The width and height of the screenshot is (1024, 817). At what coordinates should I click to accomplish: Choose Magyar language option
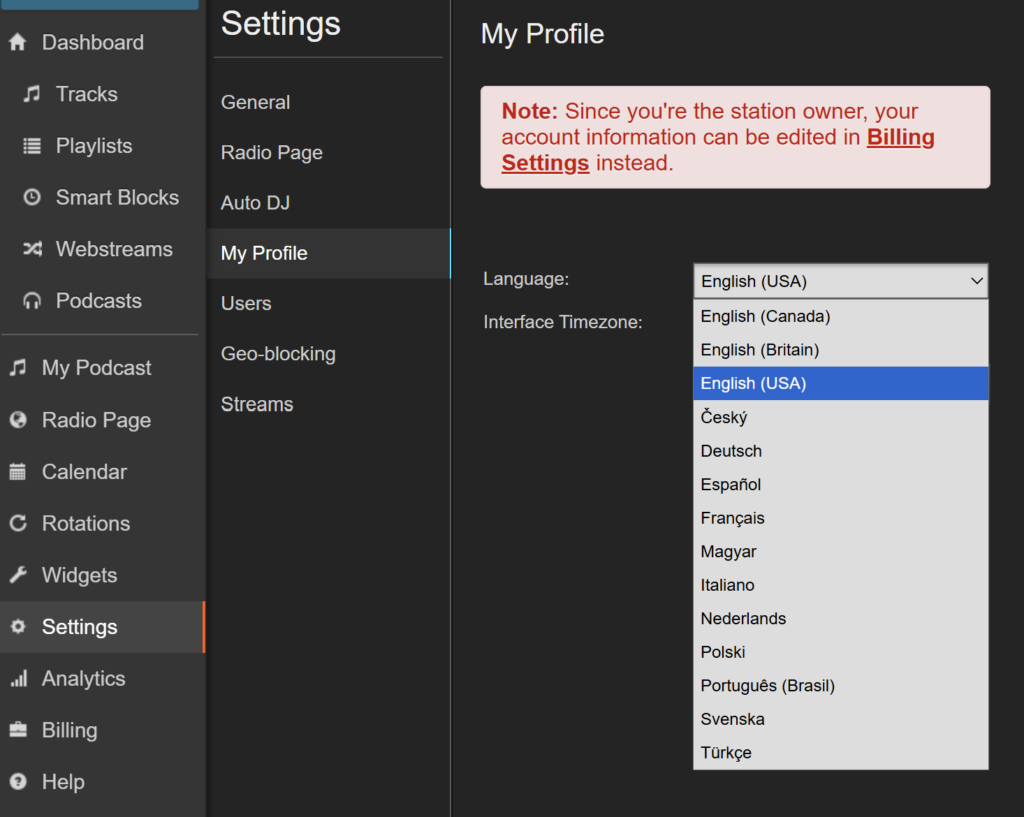click(840, 552)
